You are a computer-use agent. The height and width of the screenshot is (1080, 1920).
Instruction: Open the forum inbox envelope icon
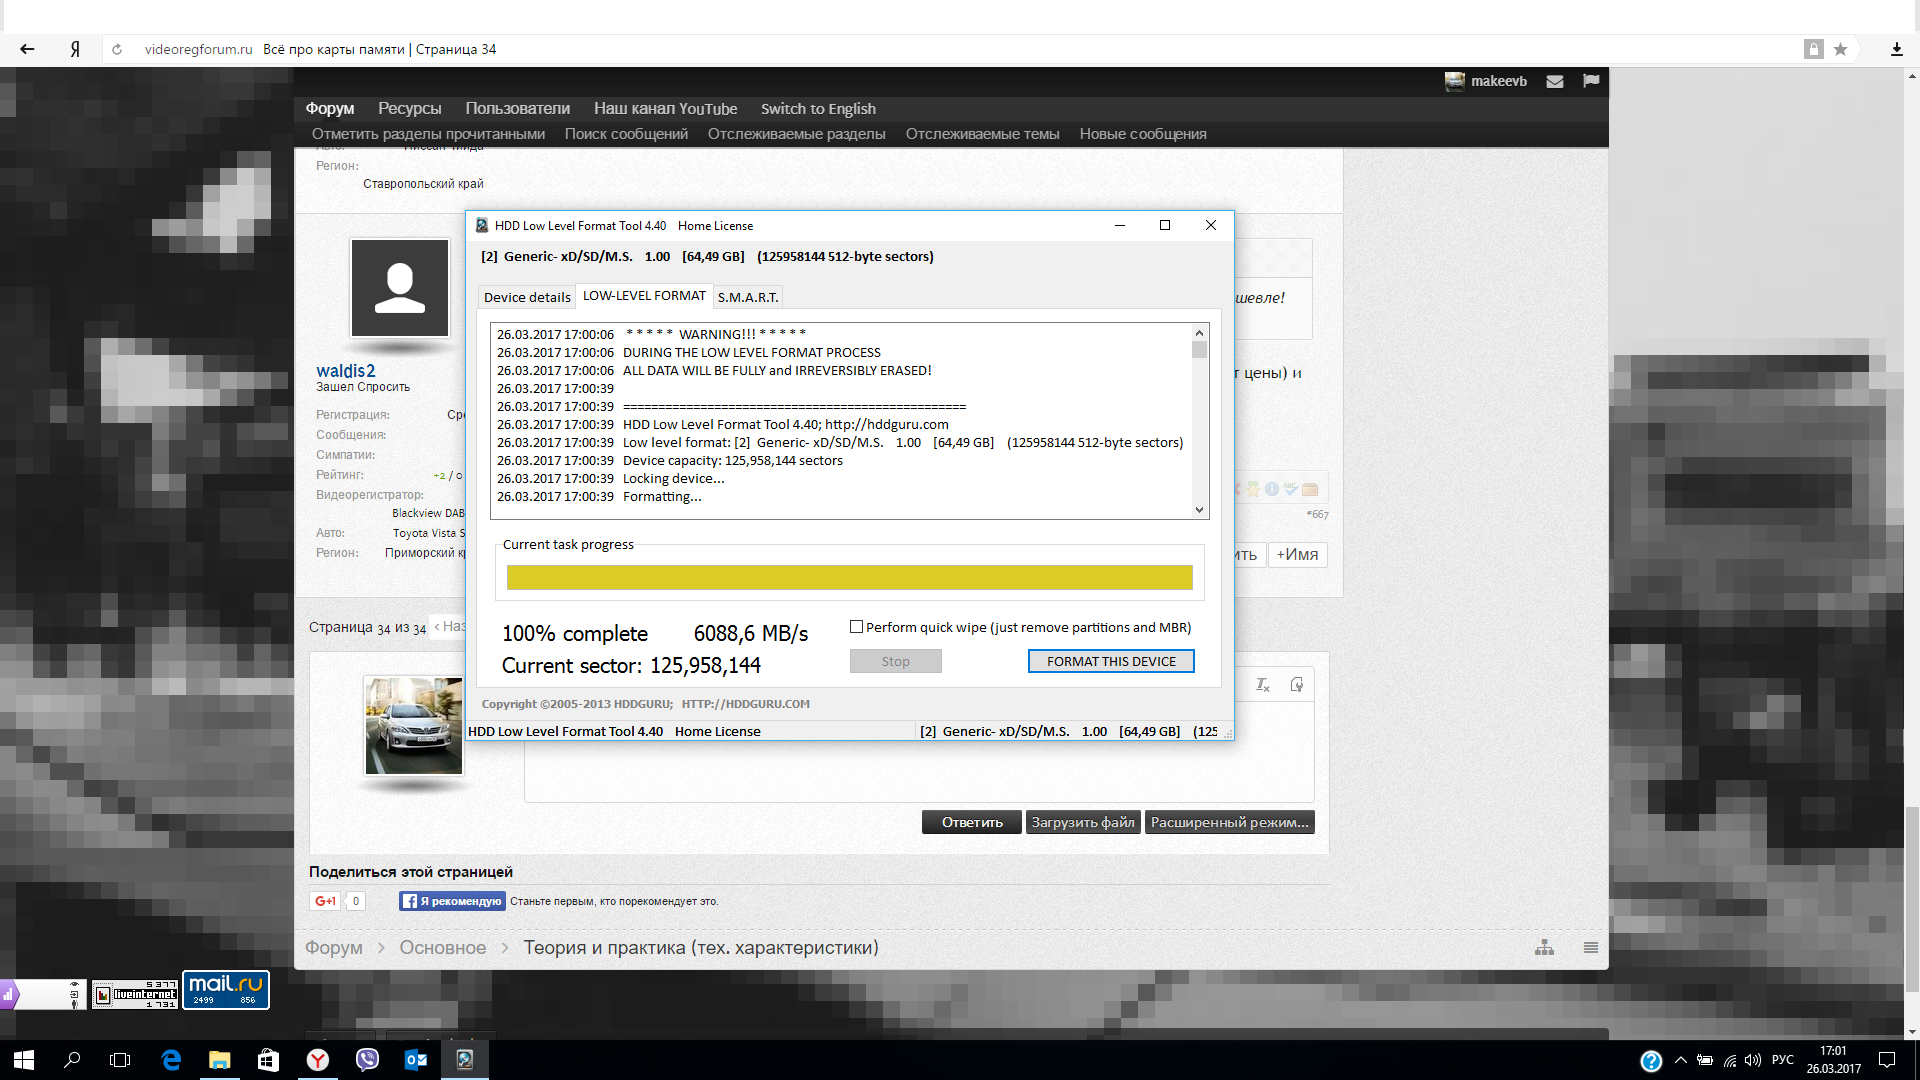(x=1554, y=81)
